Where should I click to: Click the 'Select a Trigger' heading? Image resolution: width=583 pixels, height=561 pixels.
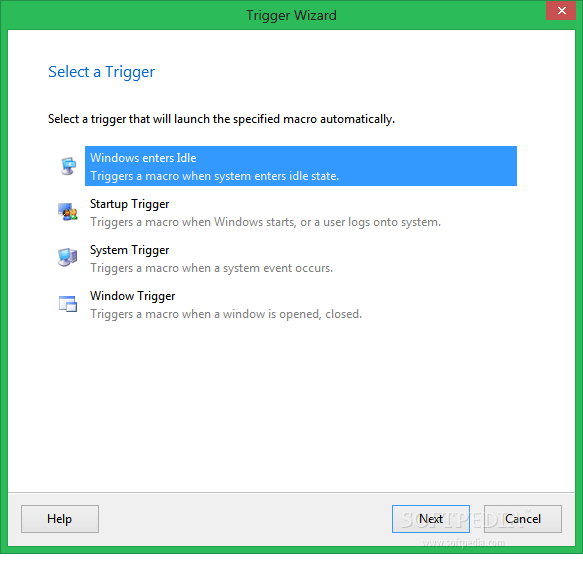point(102,72)
